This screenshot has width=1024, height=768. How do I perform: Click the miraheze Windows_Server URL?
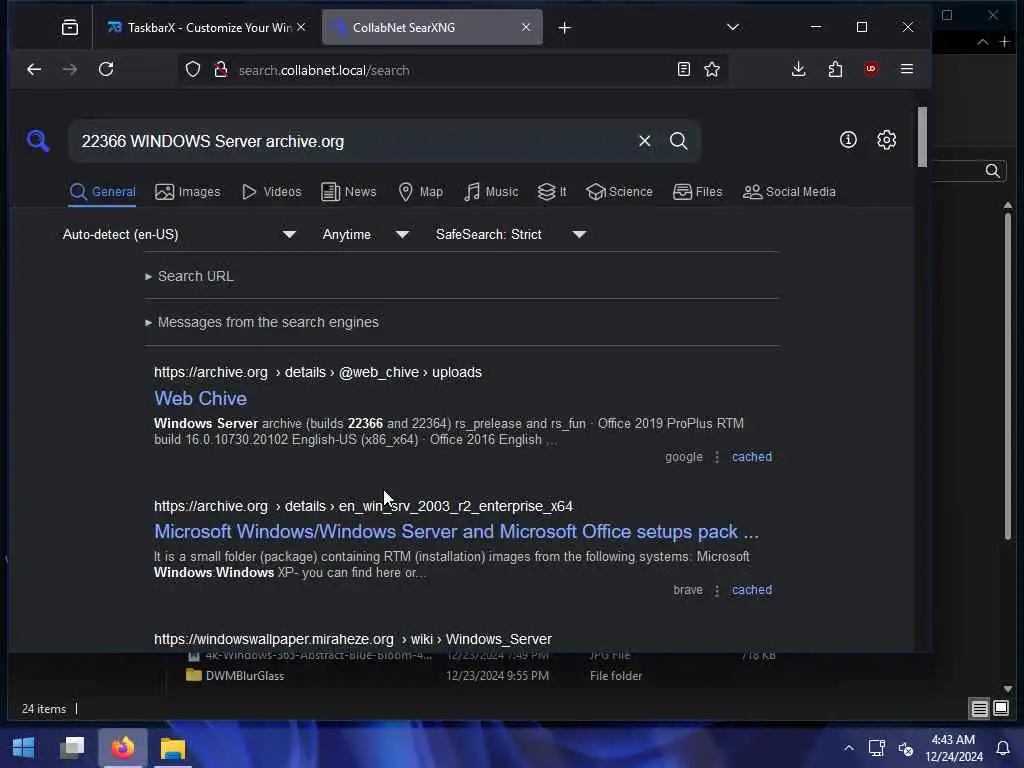[x=353, y=639]
